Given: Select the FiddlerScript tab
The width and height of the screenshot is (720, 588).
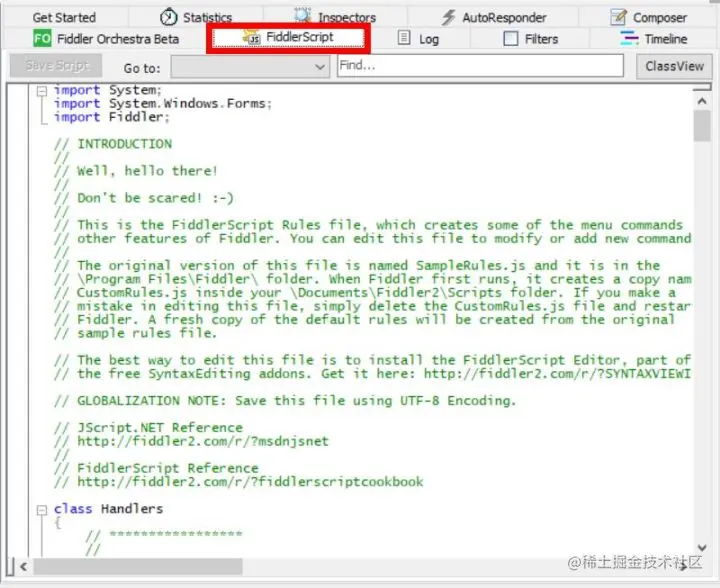Looking at the screenshot, I should [x=288, y=38].
